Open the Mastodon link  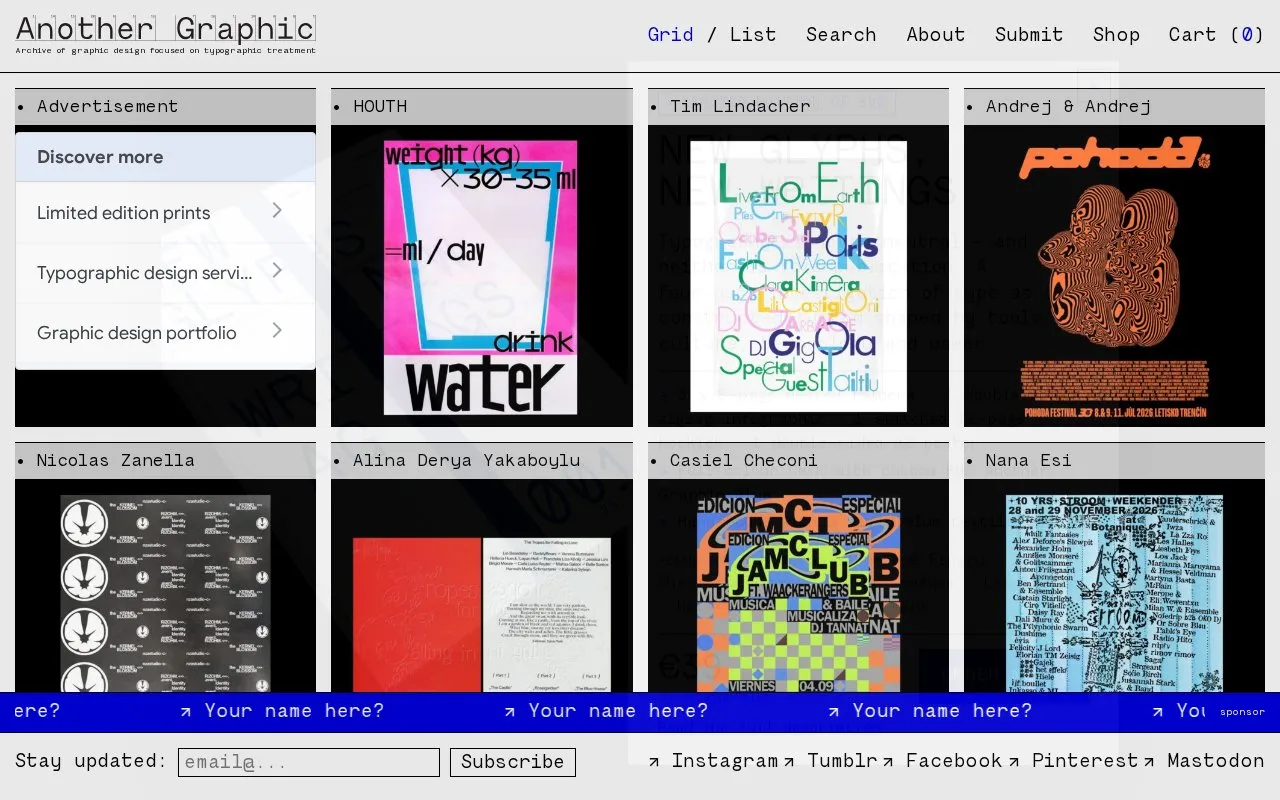(x=1204, y=761)
